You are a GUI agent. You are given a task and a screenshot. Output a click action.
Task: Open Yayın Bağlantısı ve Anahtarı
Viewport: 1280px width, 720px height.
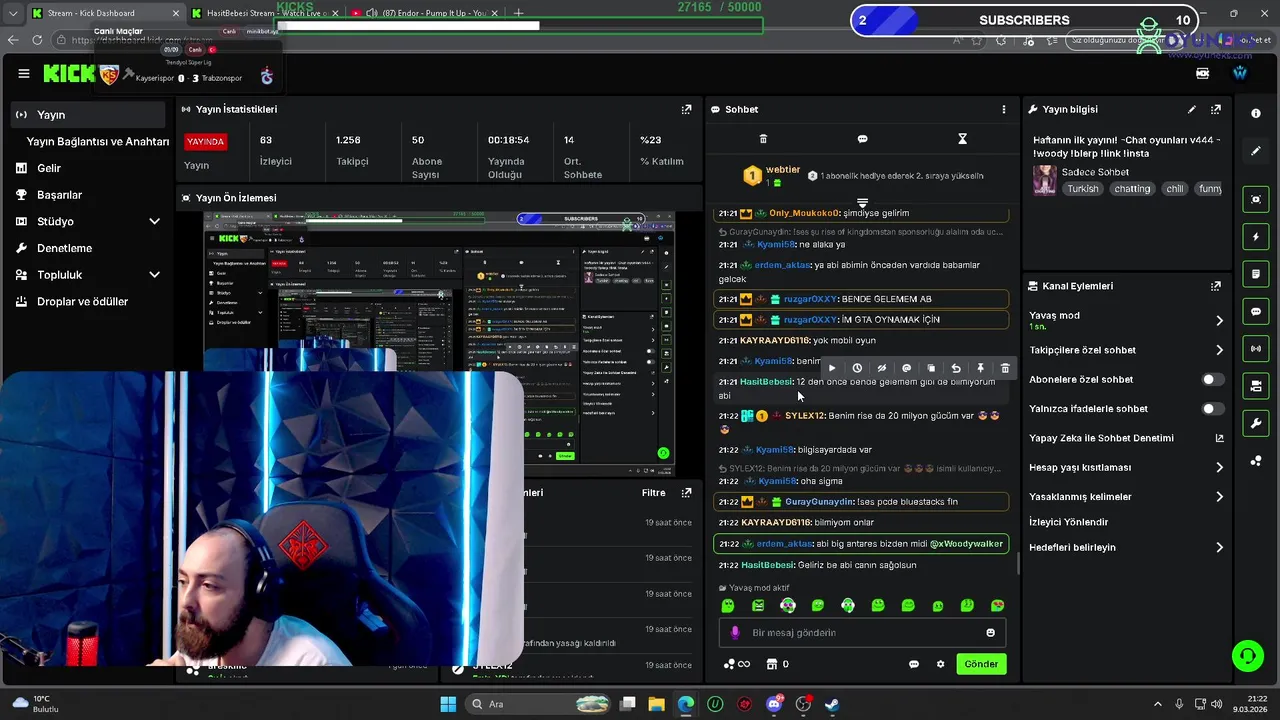(x=98, y=142)
